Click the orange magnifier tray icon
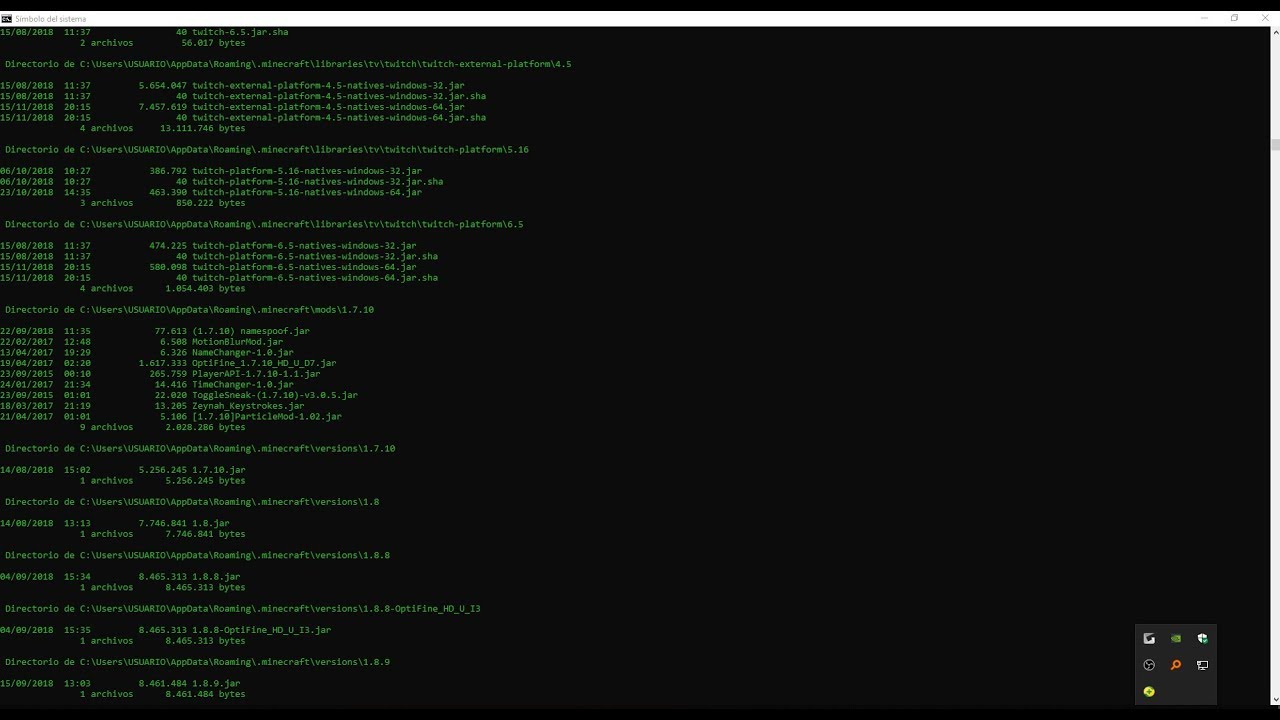Screen dimensions: 1280x720 [1176, 665]
